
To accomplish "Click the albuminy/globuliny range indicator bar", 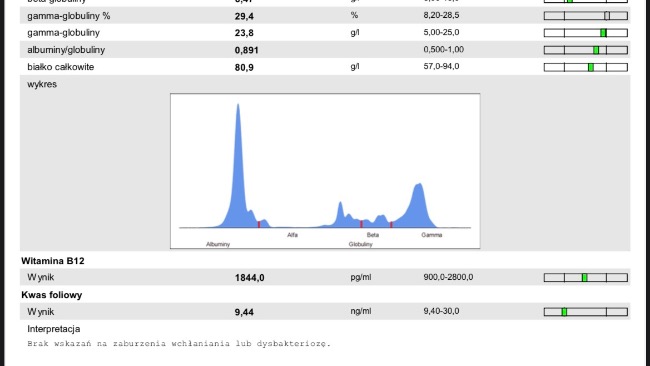I will [x=586, y=50].
